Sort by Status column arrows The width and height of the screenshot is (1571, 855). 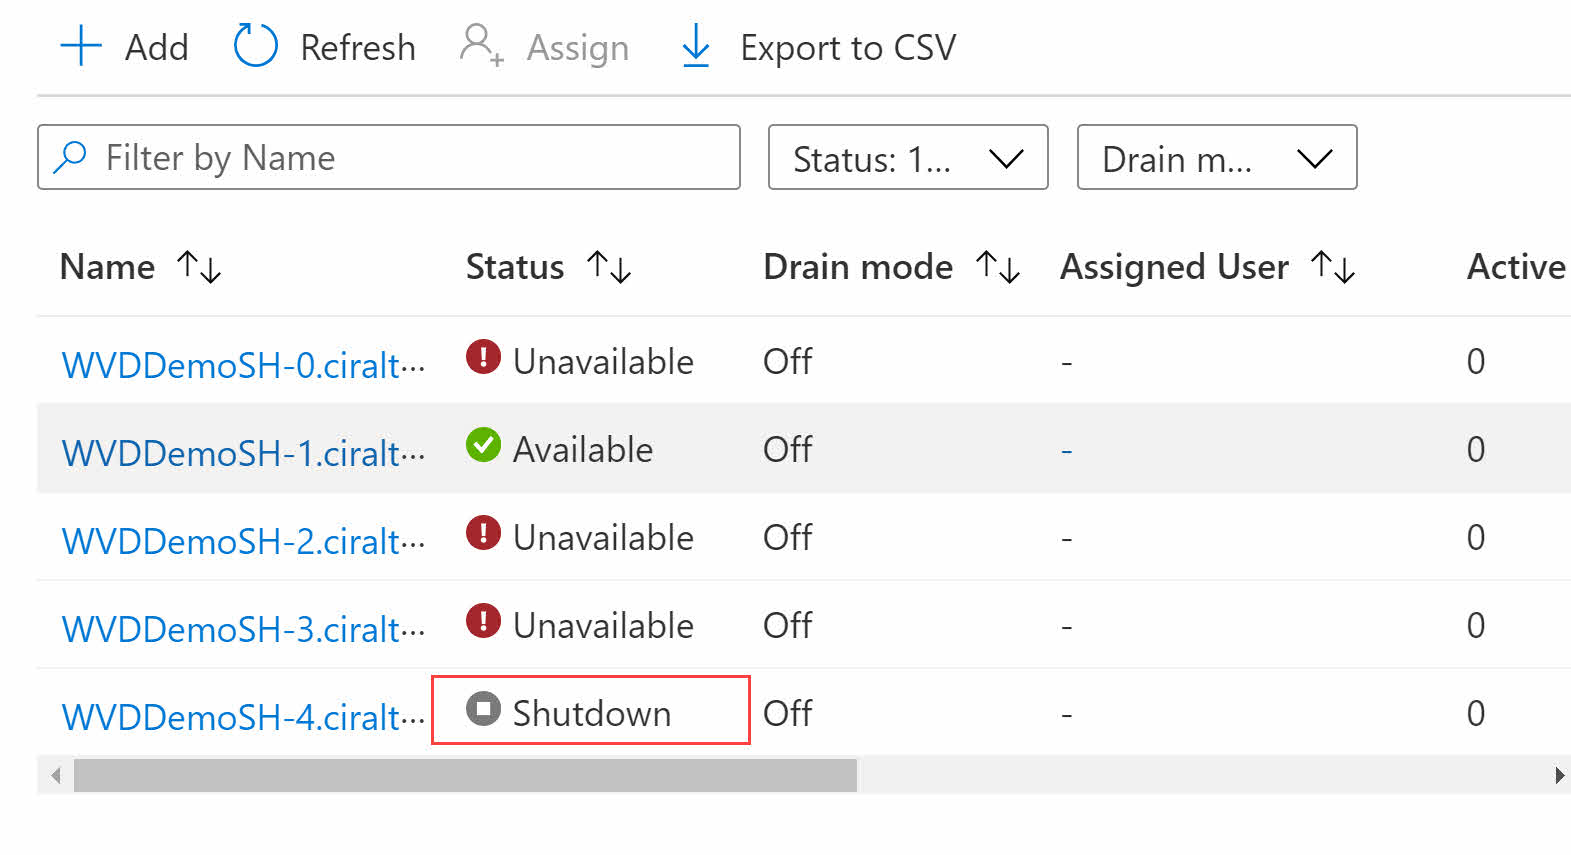[x=609, y=267]
